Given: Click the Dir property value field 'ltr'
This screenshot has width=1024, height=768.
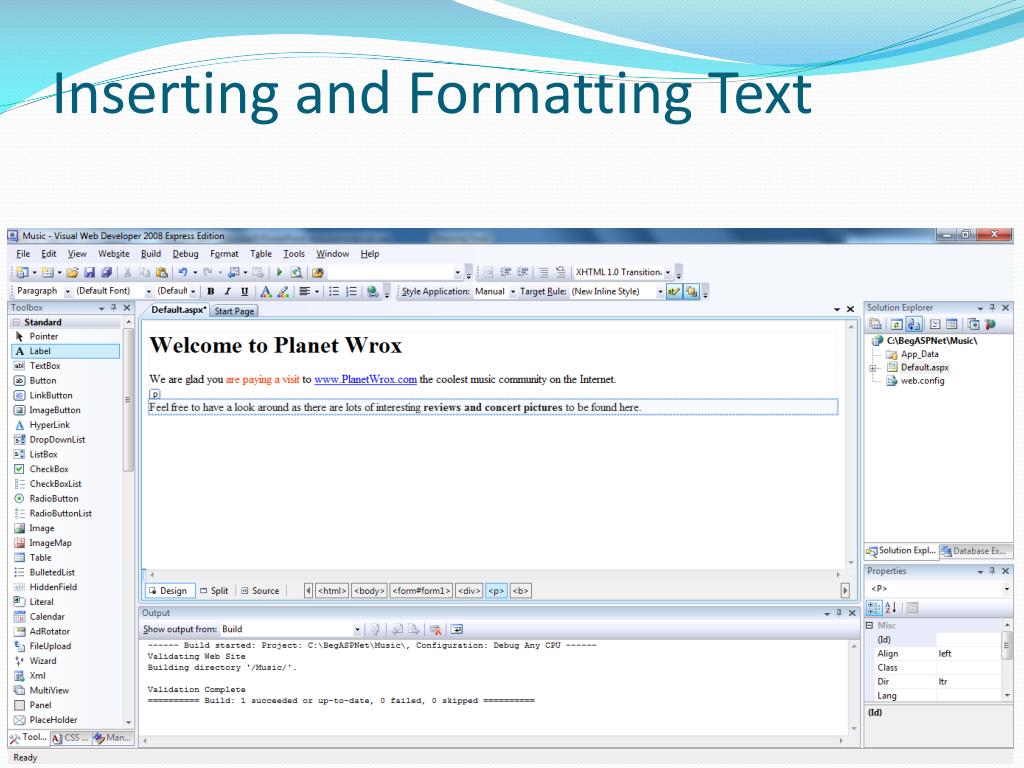Looking at the screenshot, I should click(x=968, y=682).
